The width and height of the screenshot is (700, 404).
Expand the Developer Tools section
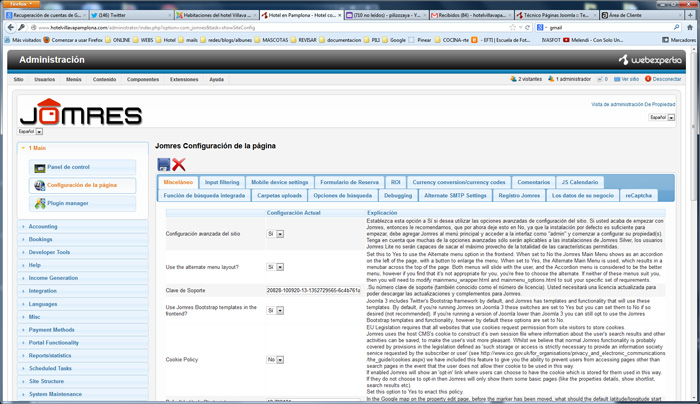point(83,252)
